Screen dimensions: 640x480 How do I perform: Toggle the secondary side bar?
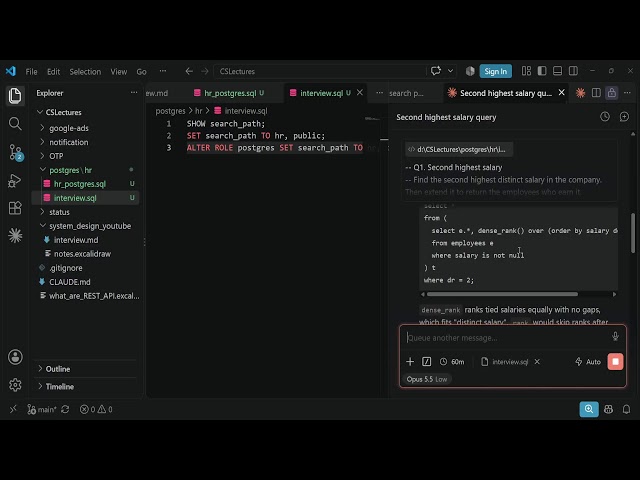[573, 71]
